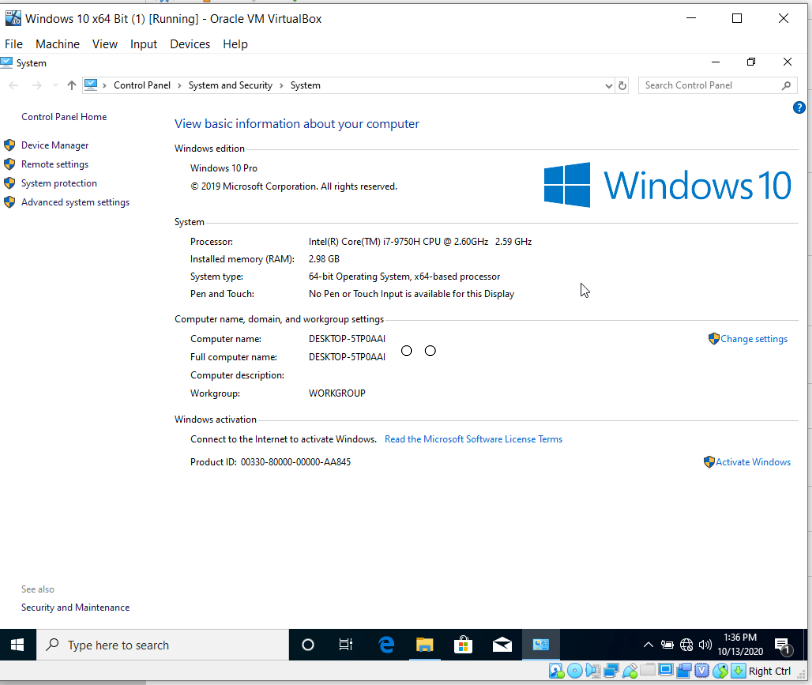Viewport: 812px width, 685px height.
Task: Click the WORKGROUP value
Action: pyautogui.click(x=337, y=393)
